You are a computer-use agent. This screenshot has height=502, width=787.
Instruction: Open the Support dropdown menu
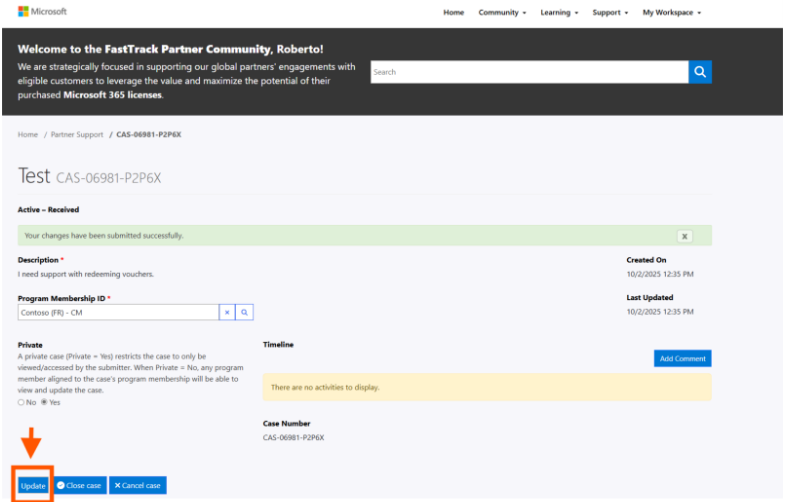[x=610, y=13]
